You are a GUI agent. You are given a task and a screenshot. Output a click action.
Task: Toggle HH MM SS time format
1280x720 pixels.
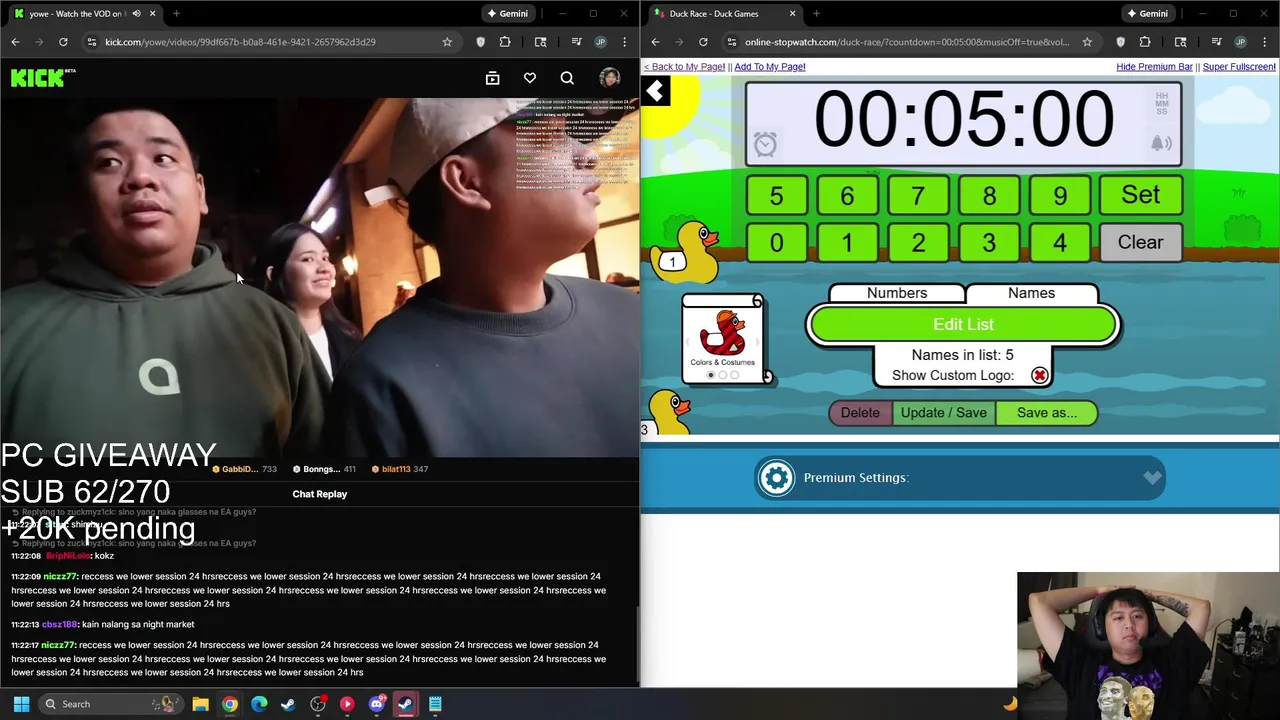click(1161, 104)
